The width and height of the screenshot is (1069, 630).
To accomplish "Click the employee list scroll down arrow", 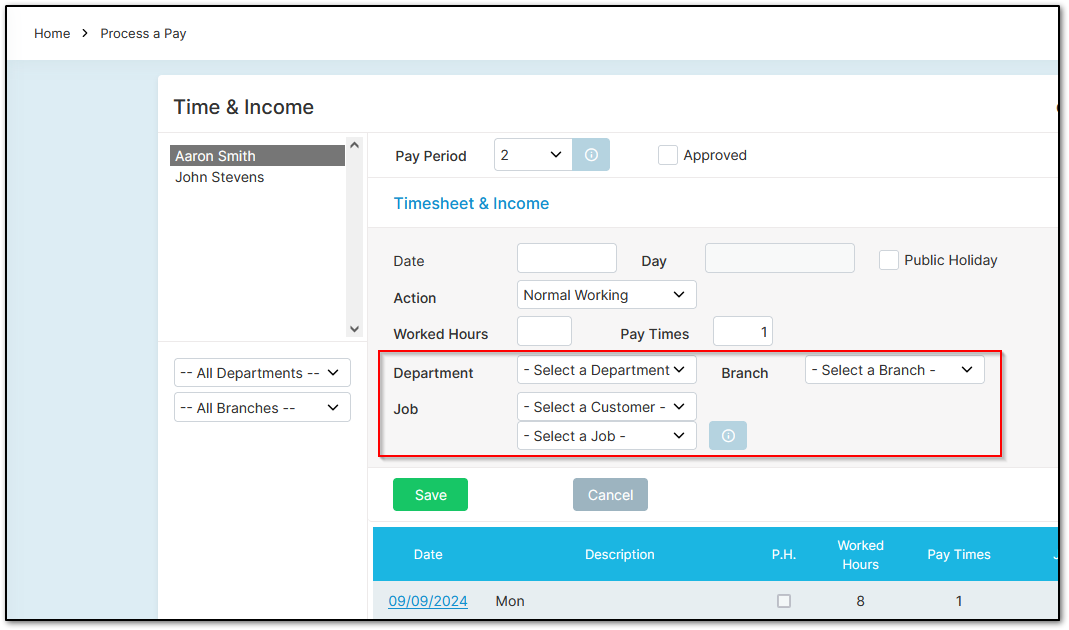I will [354, 329].
